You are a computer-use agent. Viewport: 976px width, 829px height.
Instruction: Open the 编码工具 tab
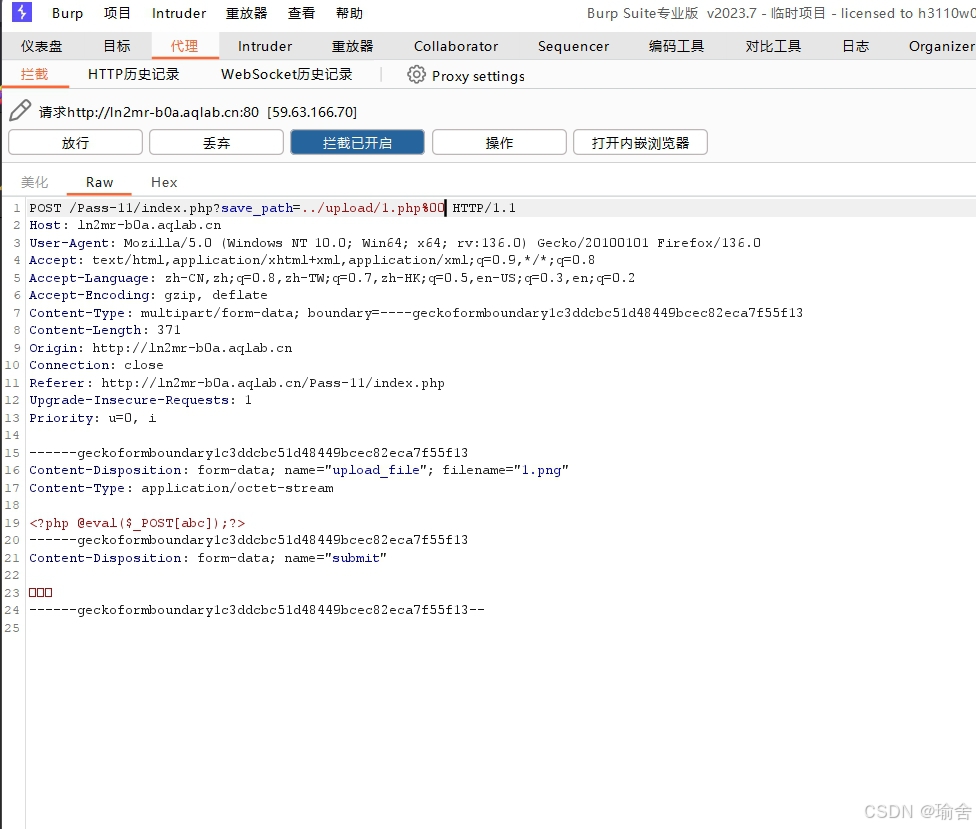click(x=676, y=46)
